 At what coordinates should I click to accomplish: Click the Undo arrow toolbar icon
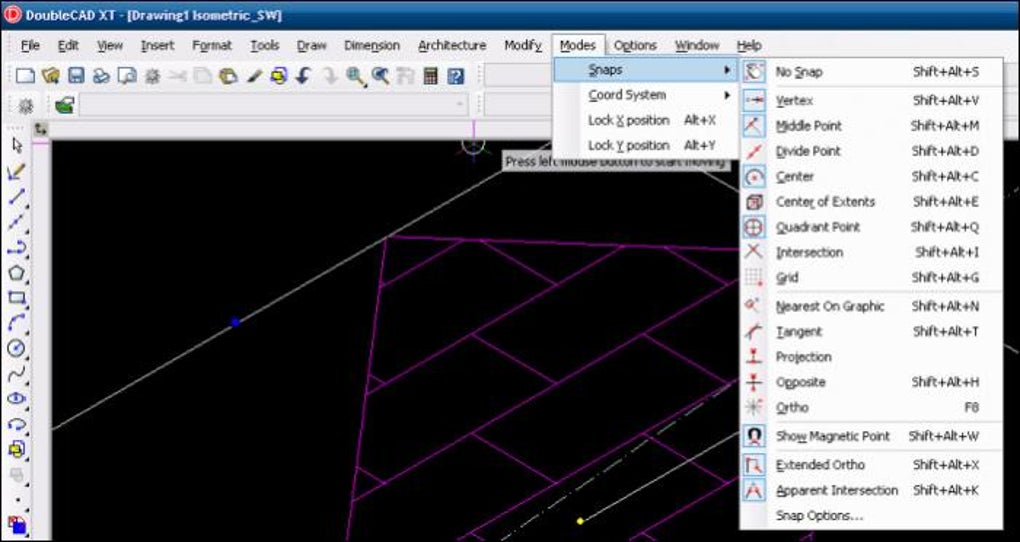tap(303, 75)
